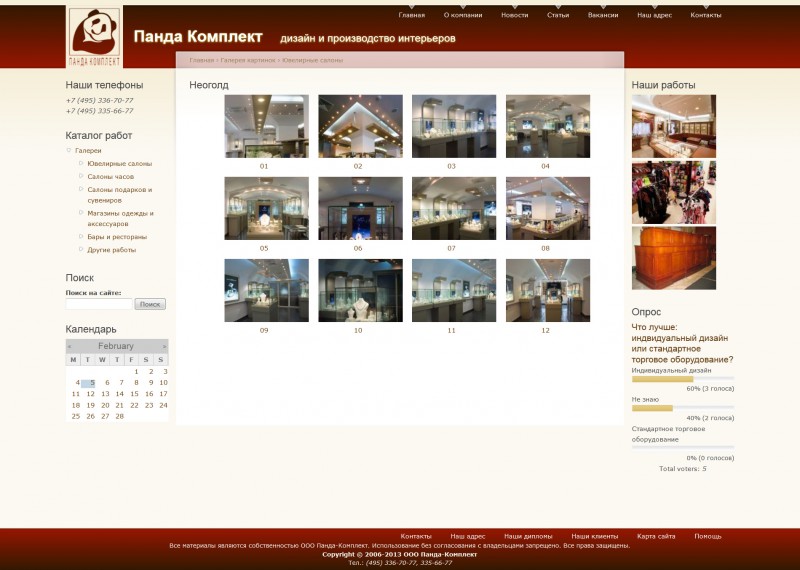The height and width of the screenshot is (570, 800).
Task: Select day 28 in calendar
Action: 119,416
